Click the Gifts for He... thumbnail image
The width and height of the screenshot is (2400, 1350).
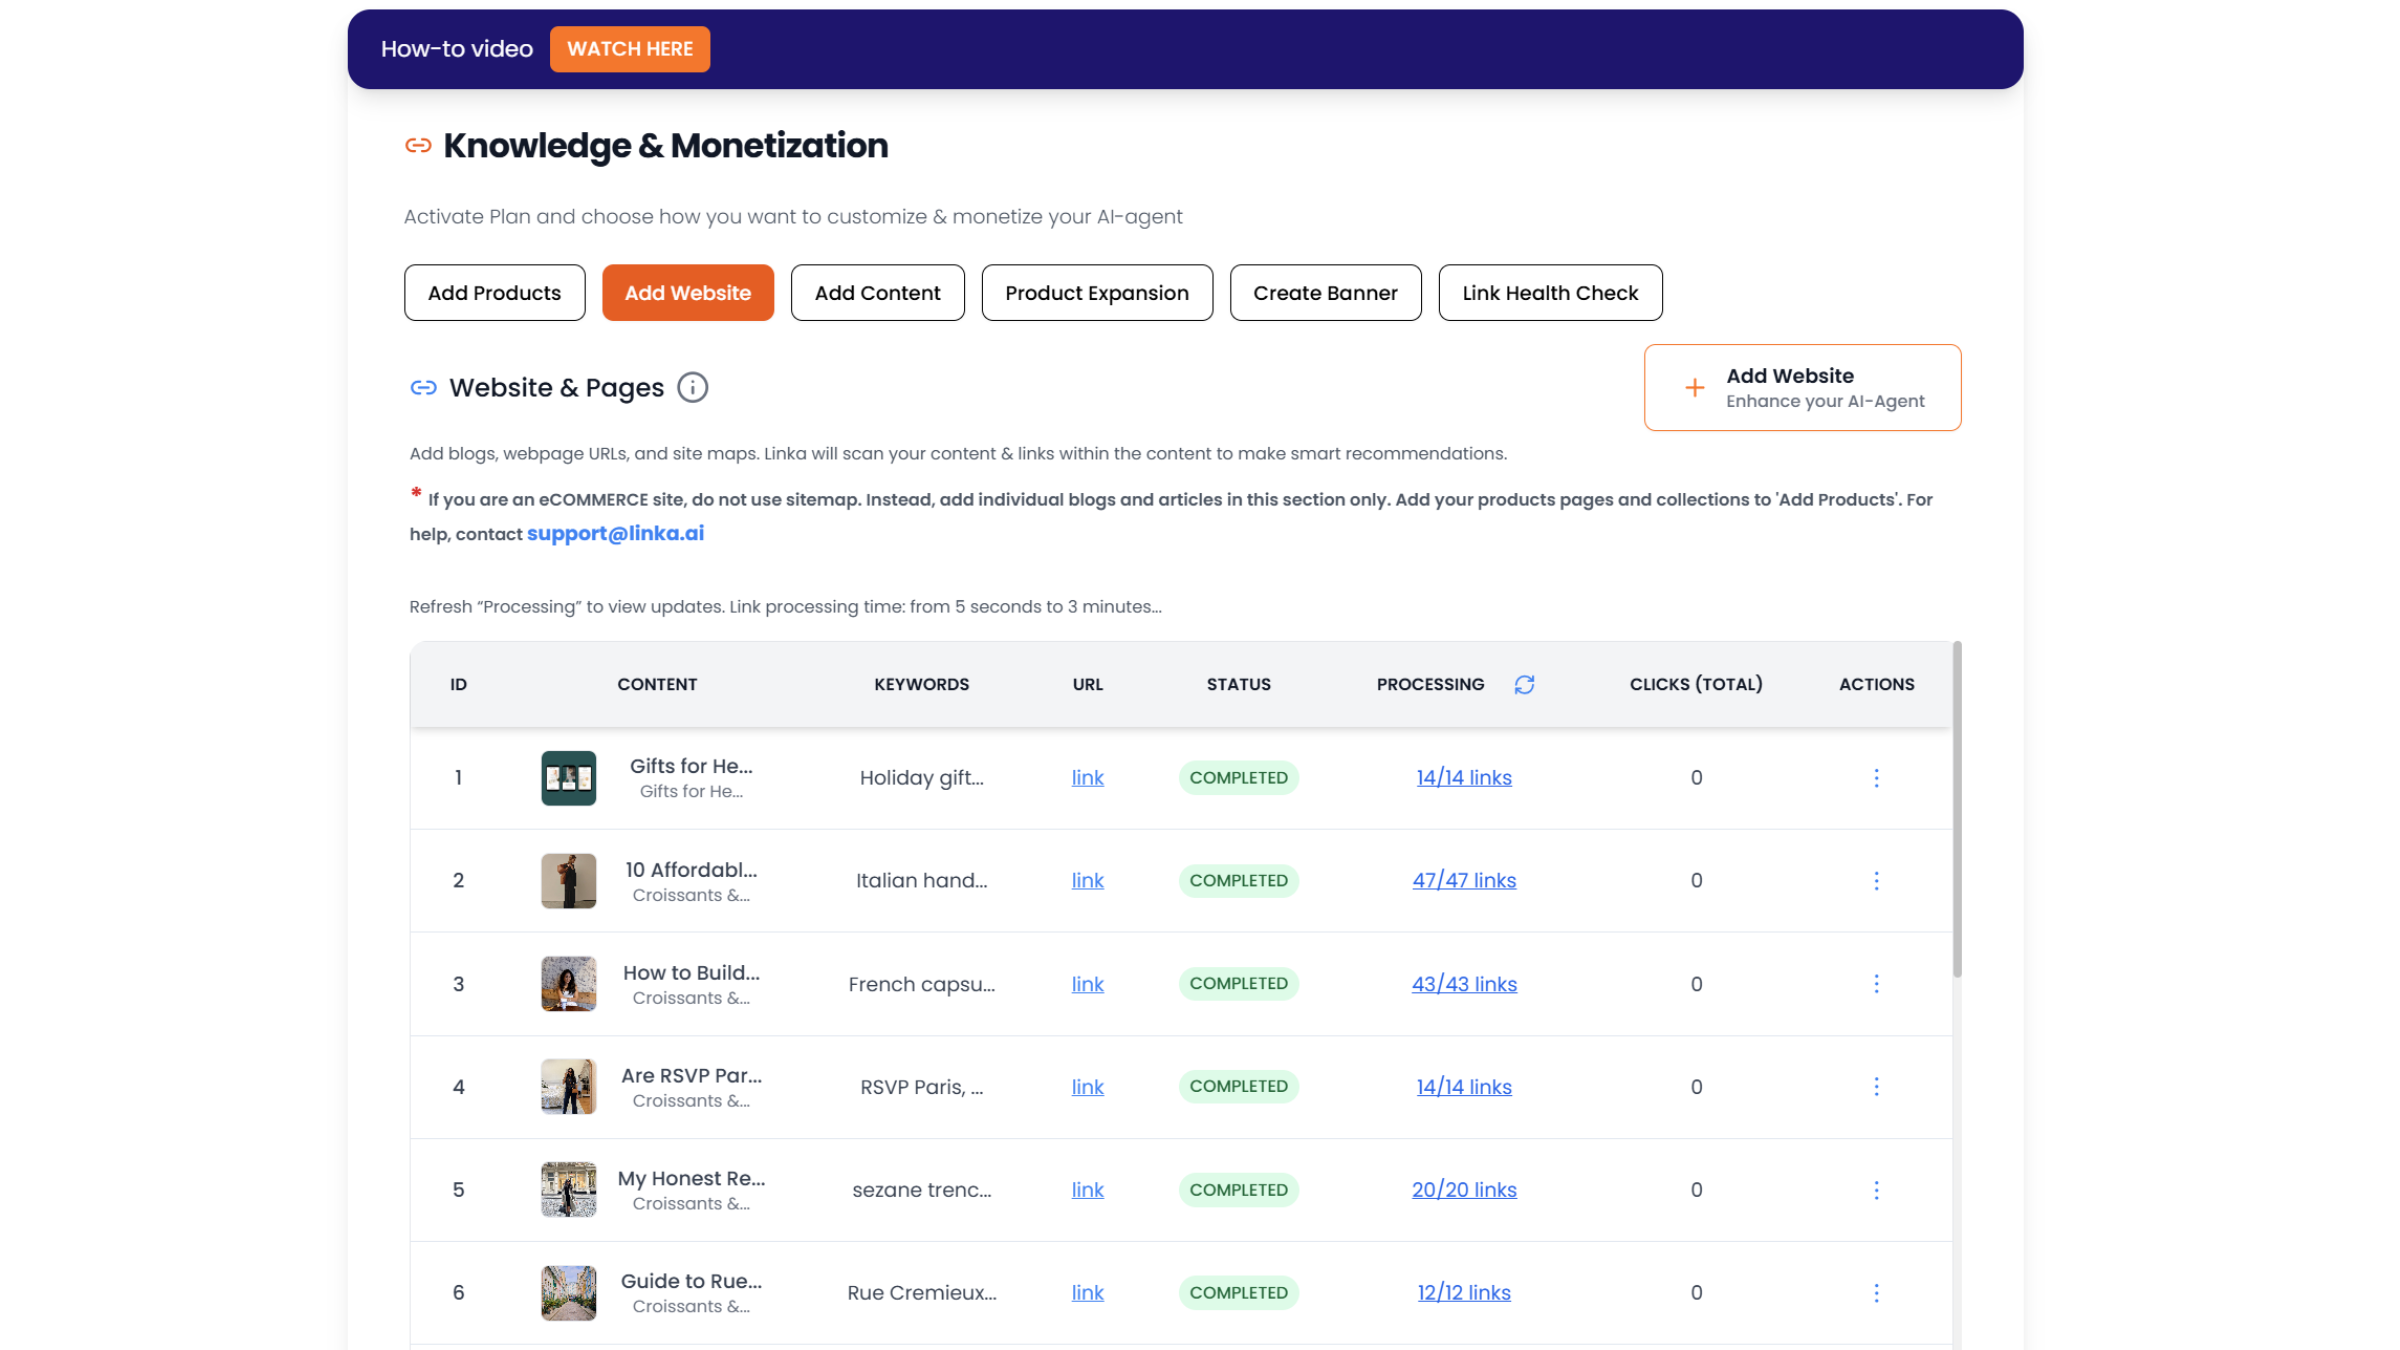[568, 778]
